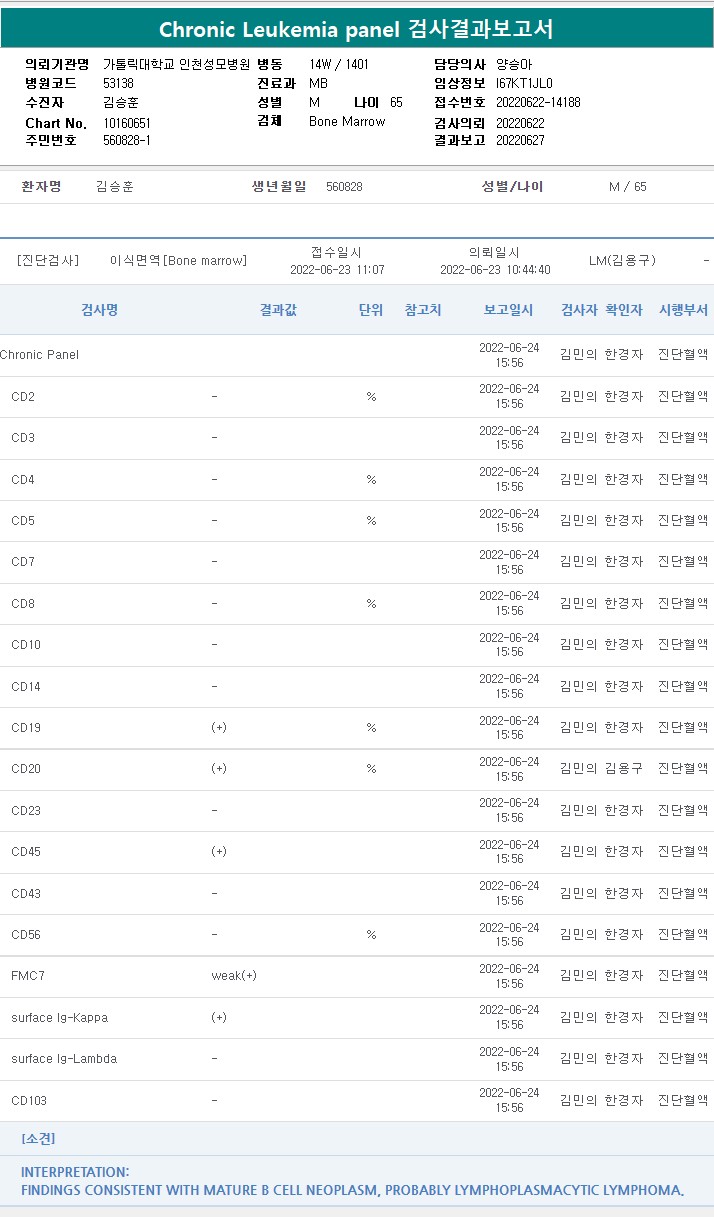Click the CD103 test name
The height and width of the screenshot is (1217, 714).
click(29, 1101)
